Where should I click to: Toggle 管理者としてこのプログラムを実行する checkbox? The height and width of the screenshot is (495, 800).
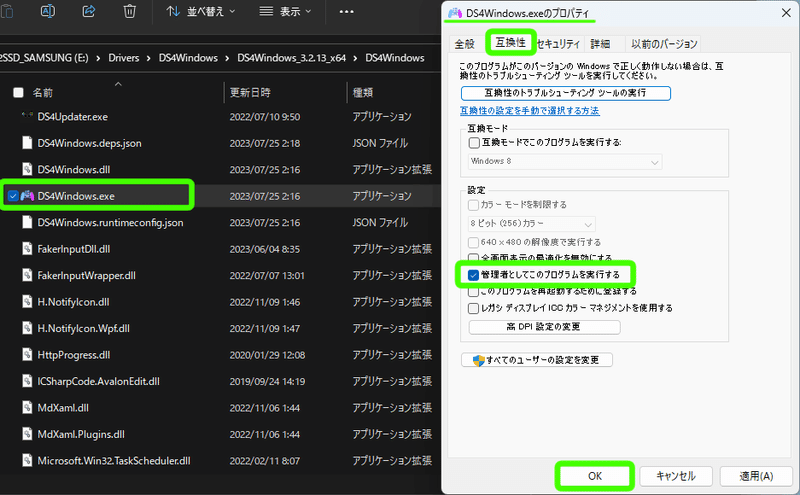[473, 275]
